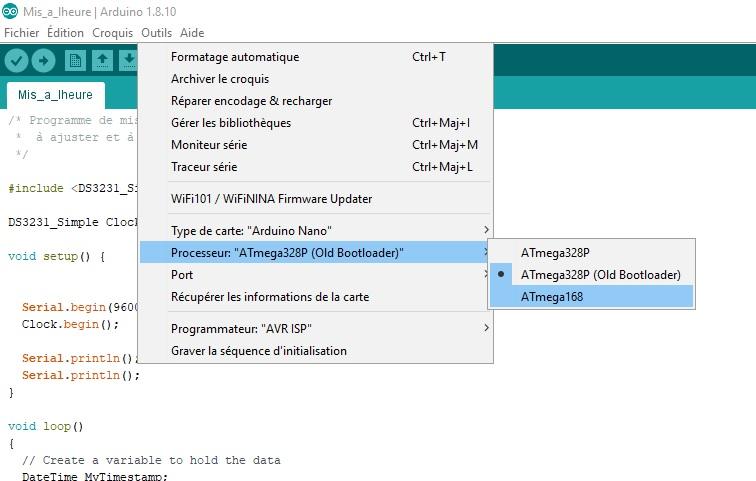Open the Moniteur série
Viewport: 756px width, 481px height.
[316, 145]
